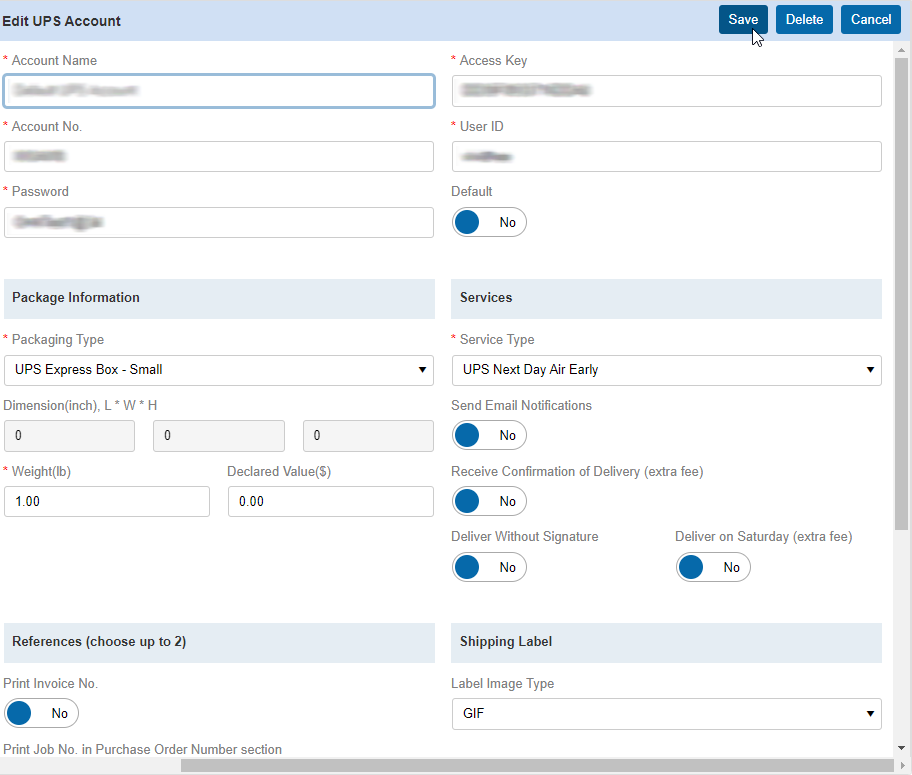This screenshot has height=775, width=912.
Task: Open the Packaging Type dropdown
Action: click(219, 370)
